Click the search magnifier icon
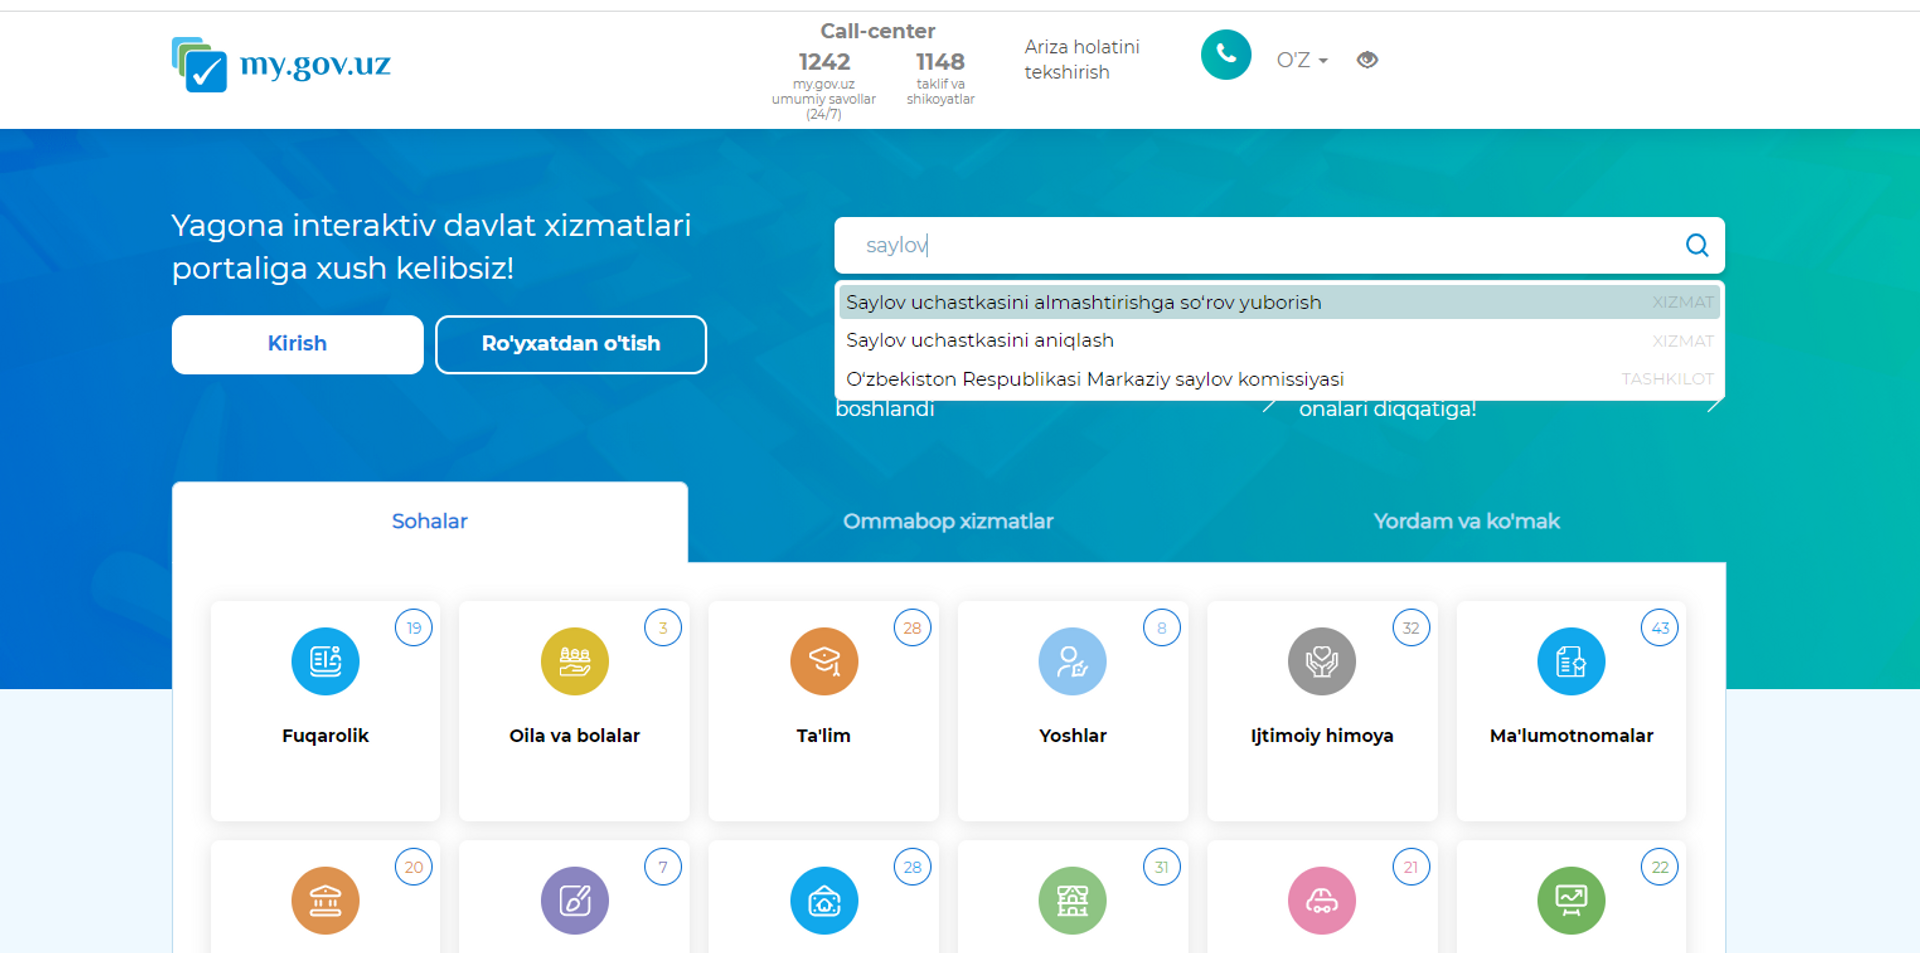The image size is (1920, 953). tap(1696, 245)
